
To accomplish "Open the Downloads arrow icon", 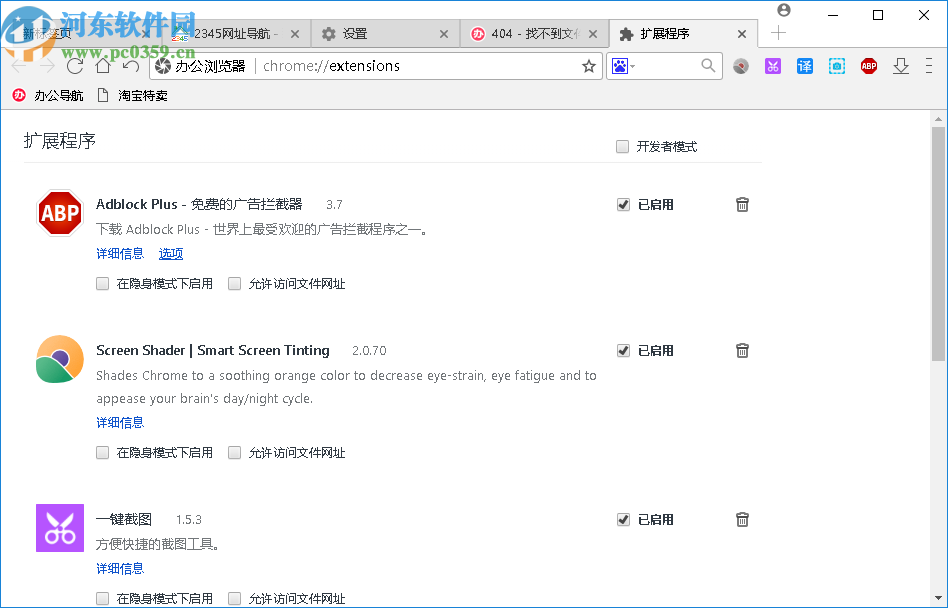I will [900, 65].
